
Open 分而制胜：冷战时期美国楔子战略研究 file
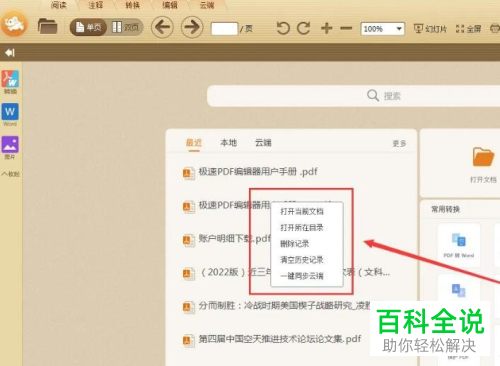coord(284,305)
